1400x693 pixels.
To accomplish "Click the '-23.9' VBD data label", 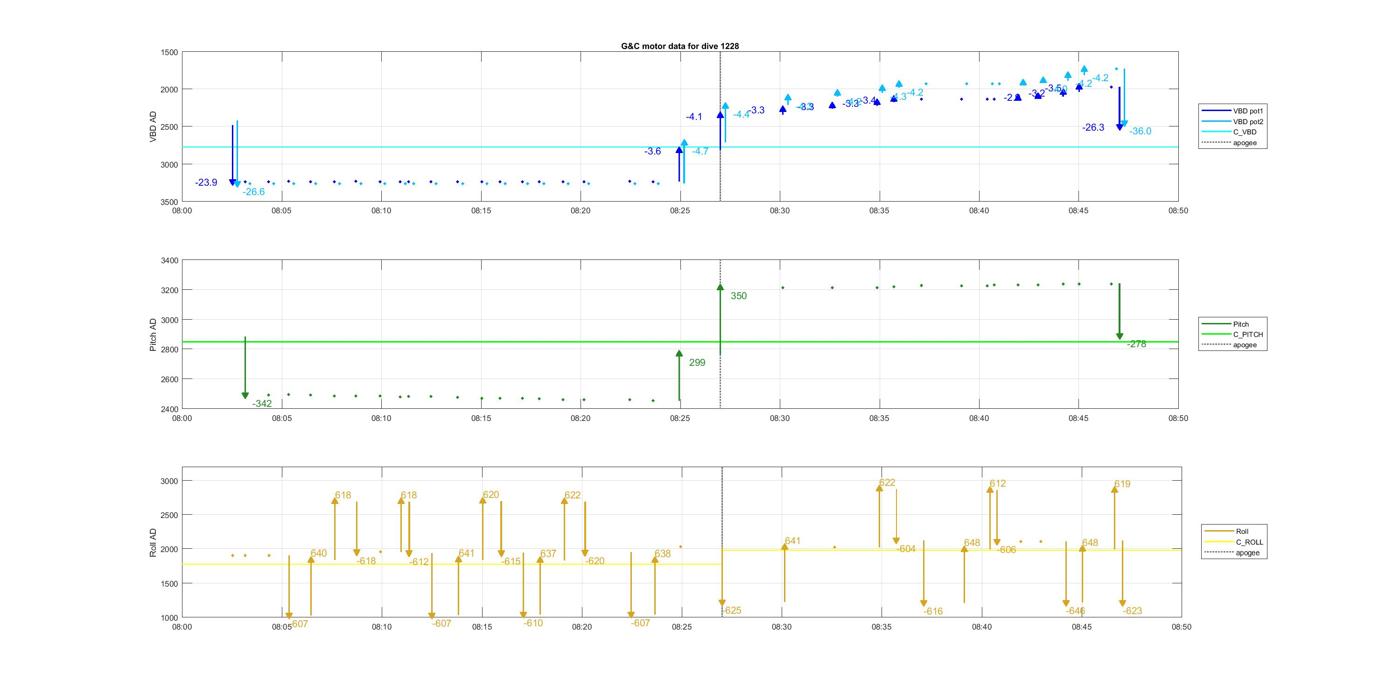I will [206, 183].
